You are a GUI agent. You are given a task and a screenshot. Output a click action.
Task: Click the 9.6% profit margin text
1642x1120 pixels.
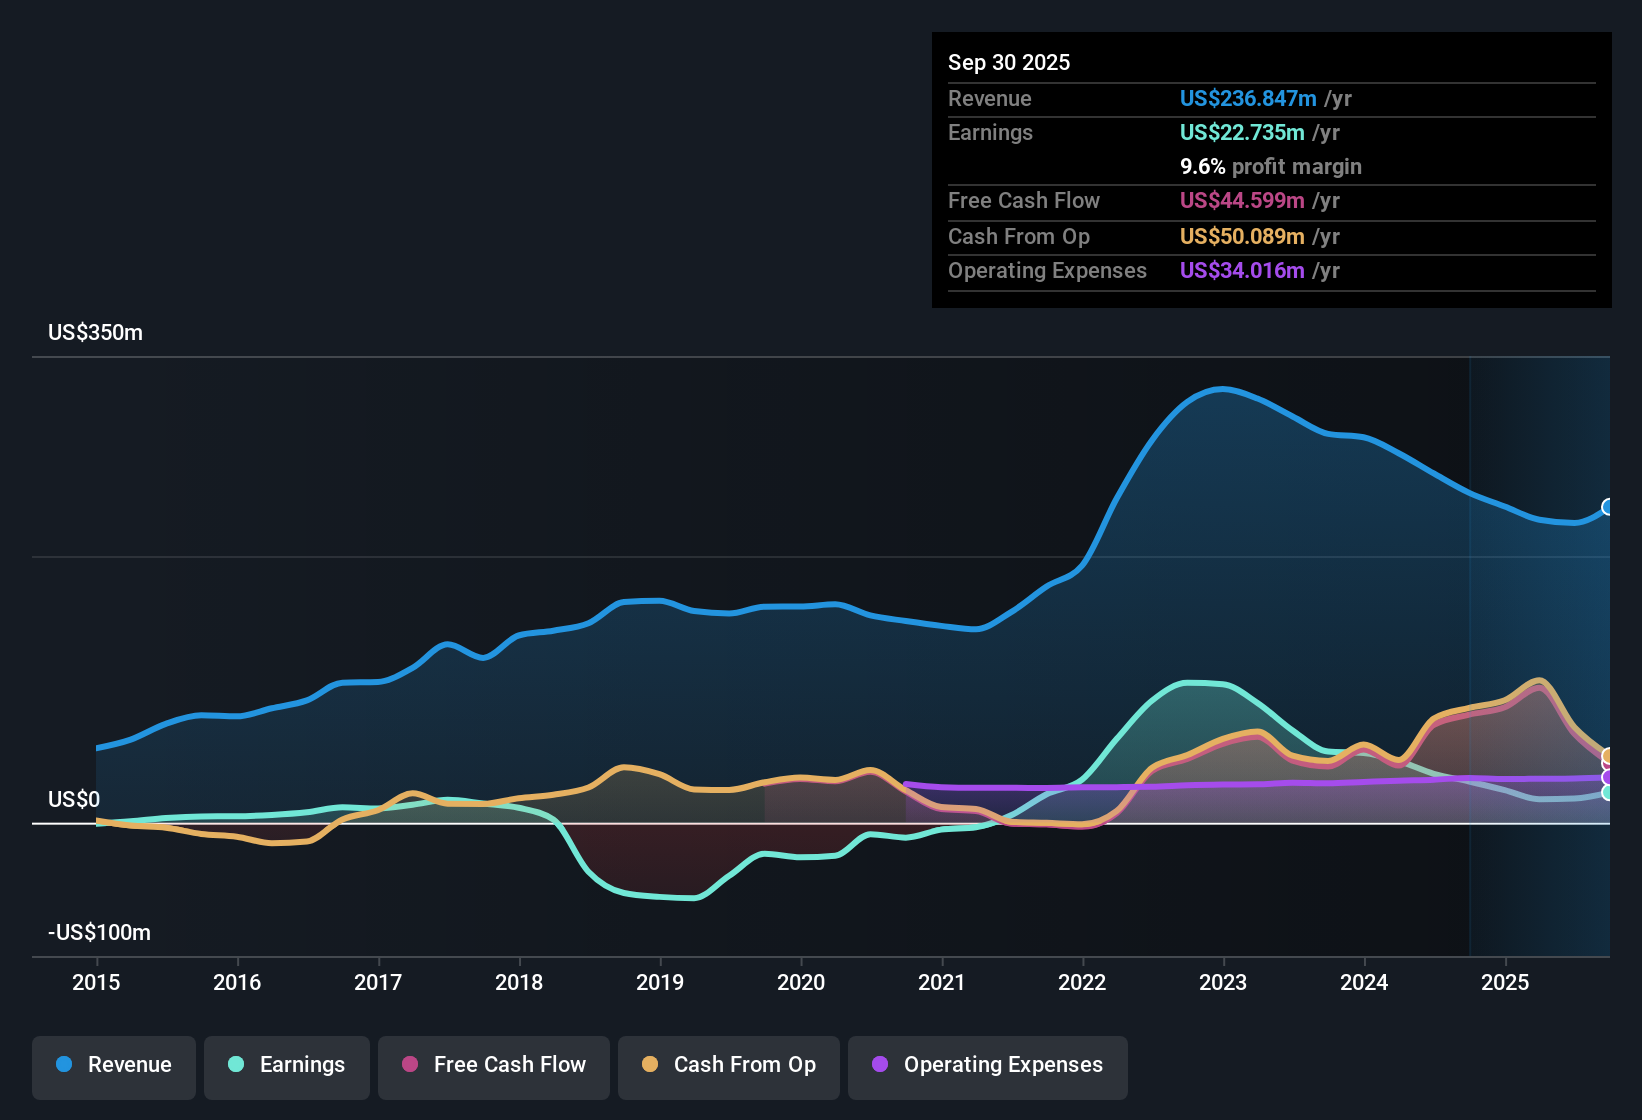point(1270,167)
